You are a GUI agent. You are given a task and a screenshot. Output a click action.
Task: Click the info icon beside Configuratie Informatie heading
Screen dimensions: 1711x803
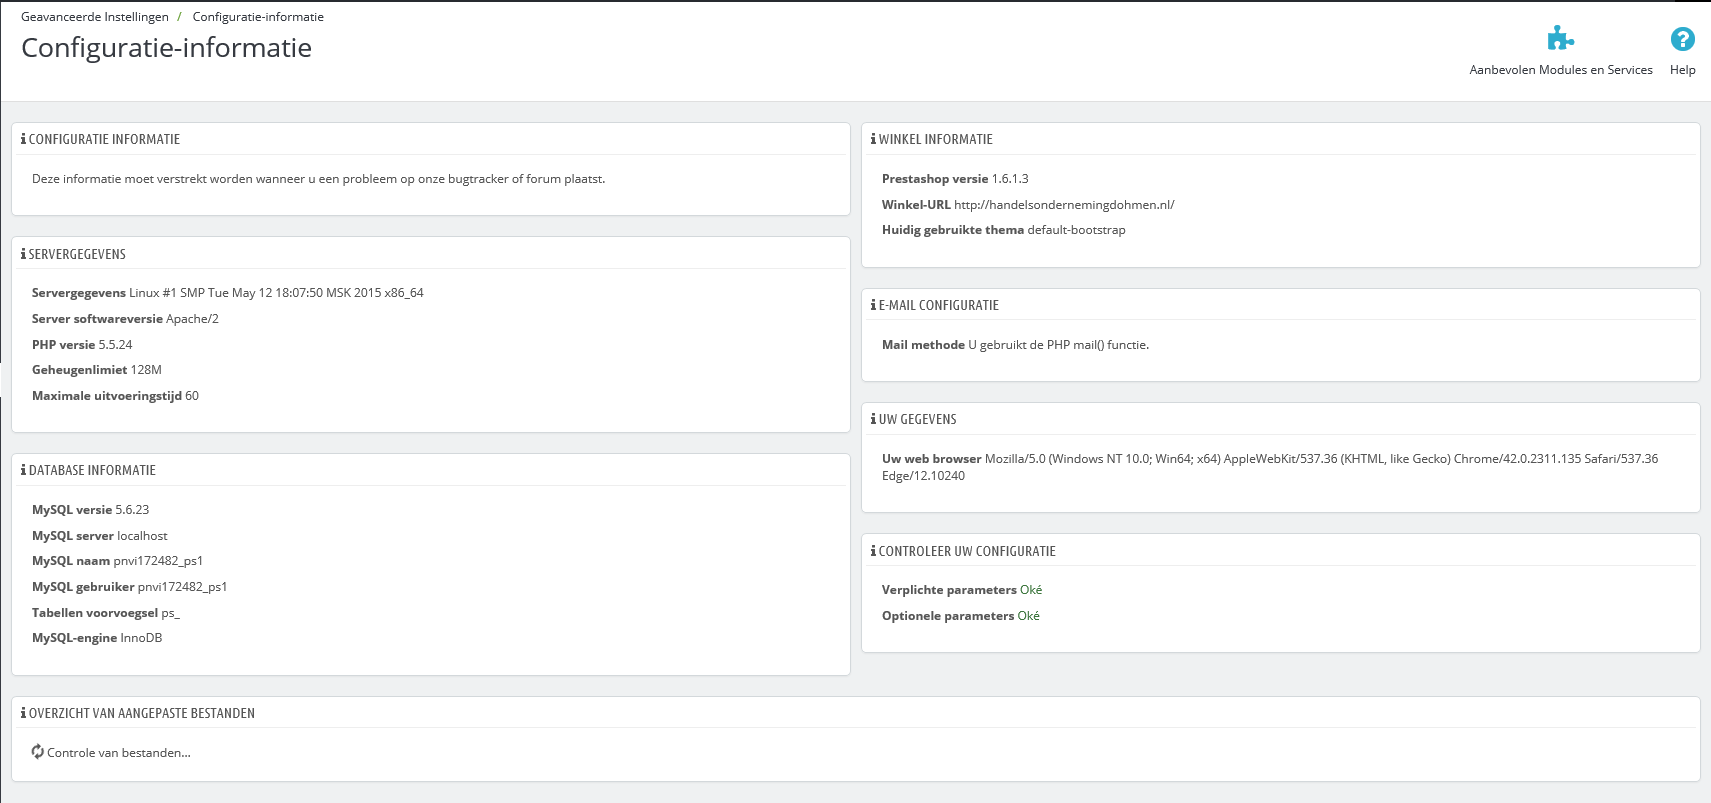pyautogui.click(x=23, y=139)
